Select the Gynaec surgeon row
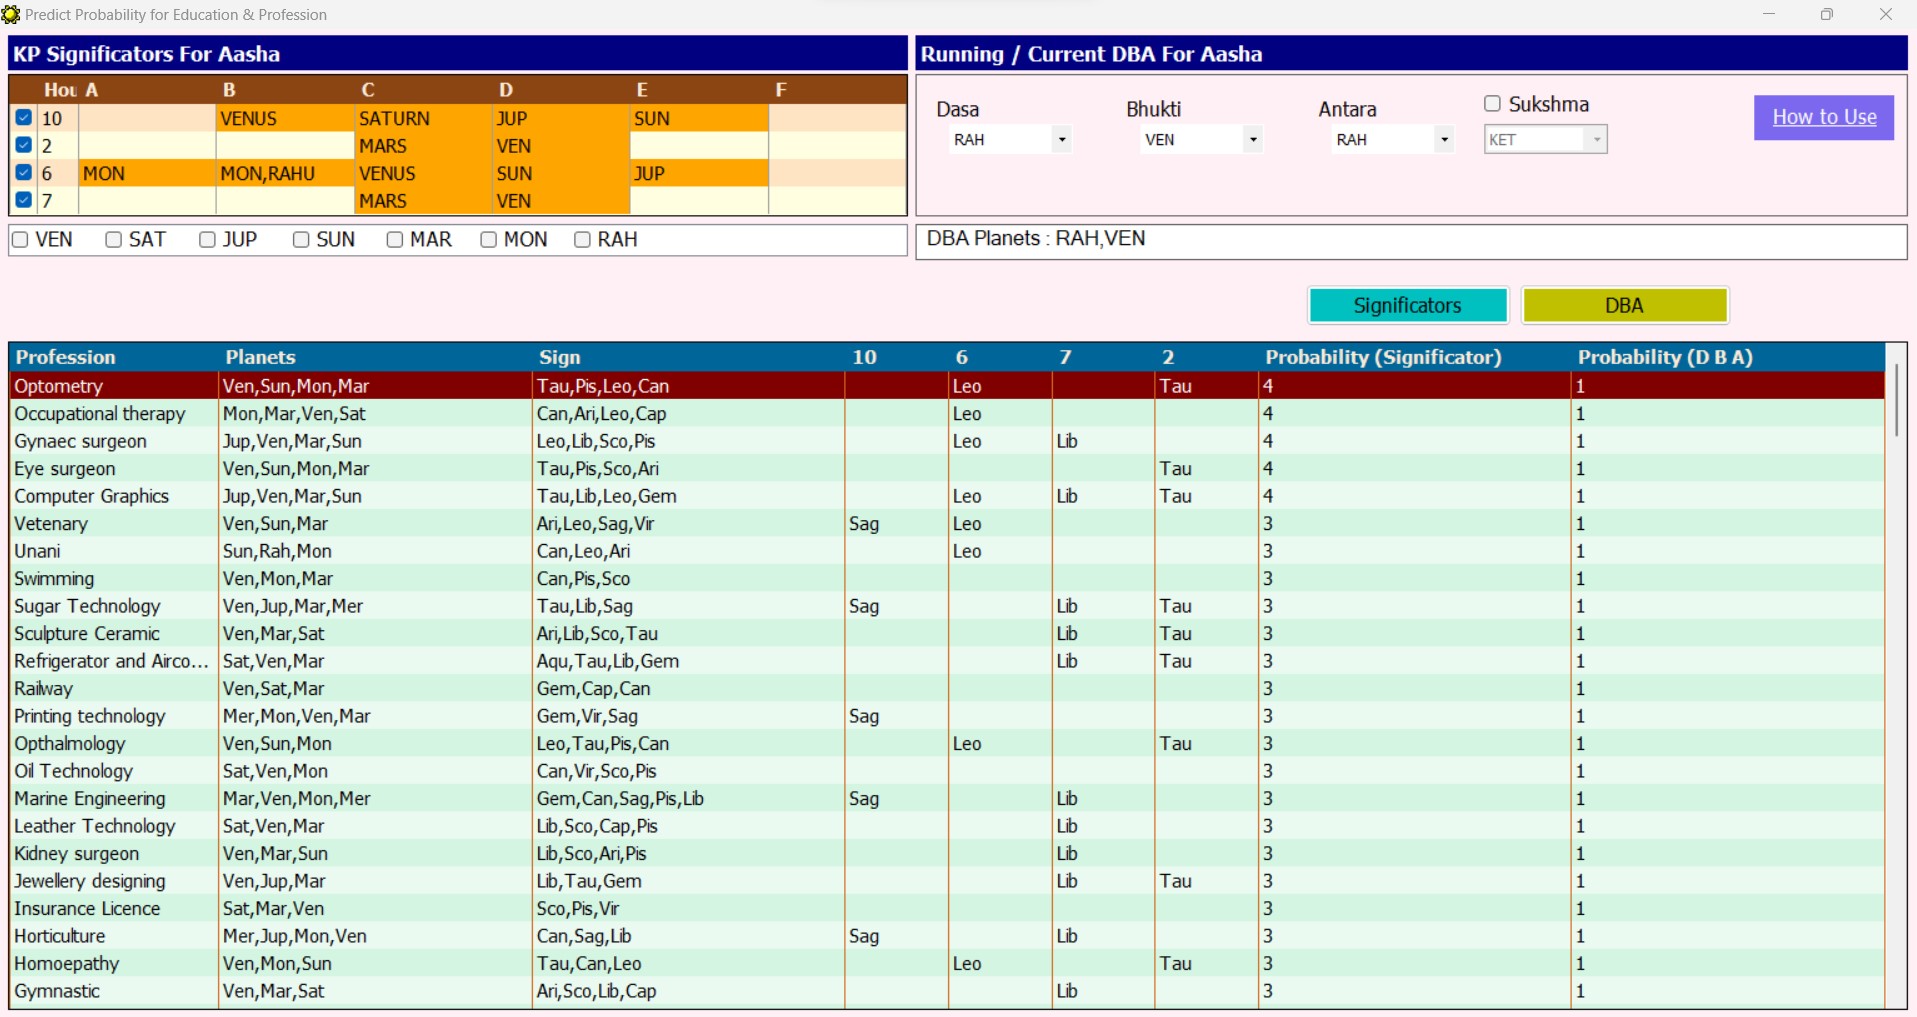The width and height of the screenshot is (1917, 1017). [80, 441]
